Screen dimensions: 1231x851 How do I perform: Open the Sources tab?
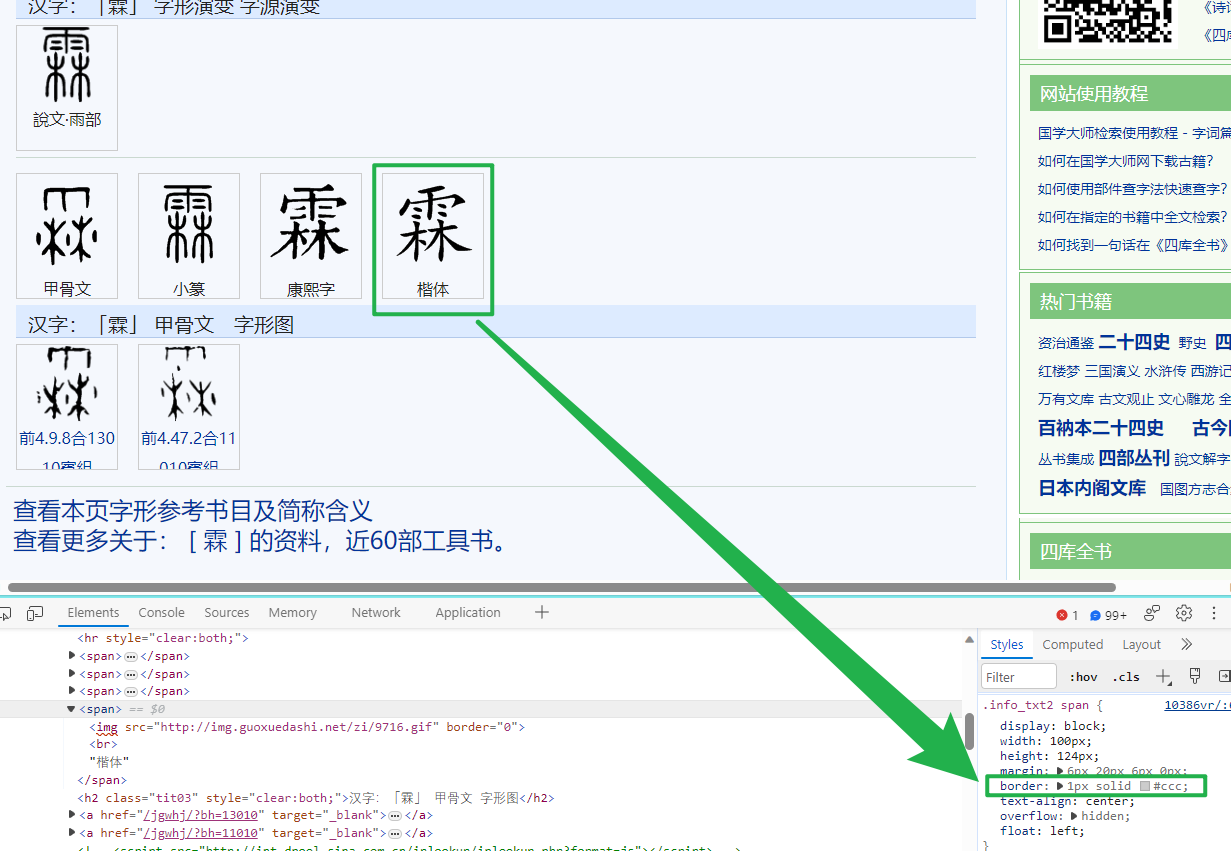click(x=227, y=613)
